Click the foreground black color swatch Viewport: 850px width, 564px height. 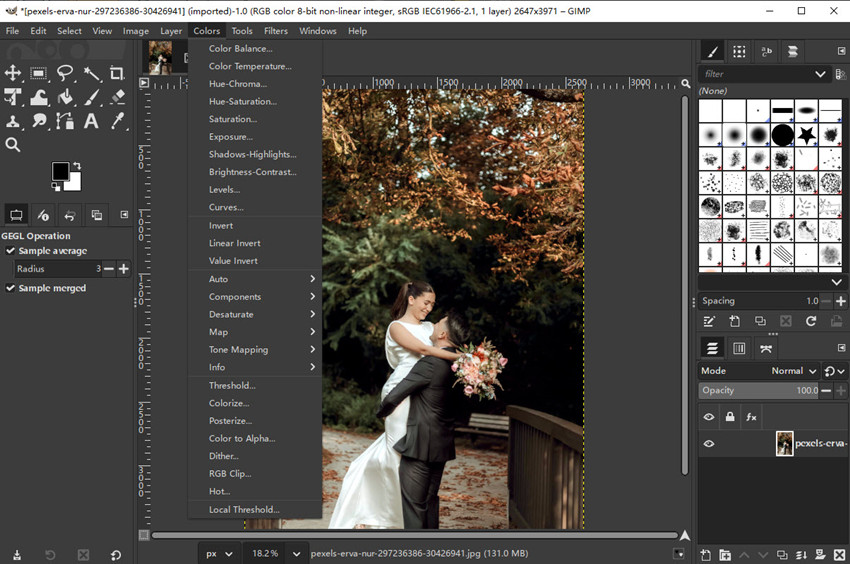click(x=60, y=171)
